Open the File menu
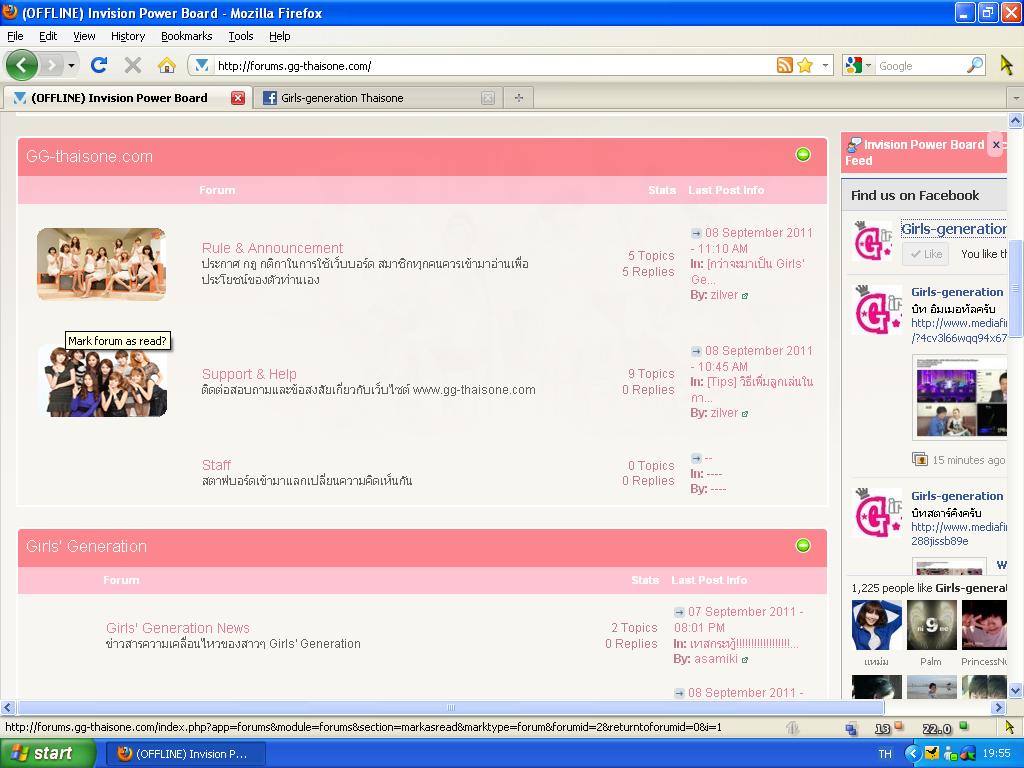The width and height of the screenshot is (1024, 768). (15, 36)
